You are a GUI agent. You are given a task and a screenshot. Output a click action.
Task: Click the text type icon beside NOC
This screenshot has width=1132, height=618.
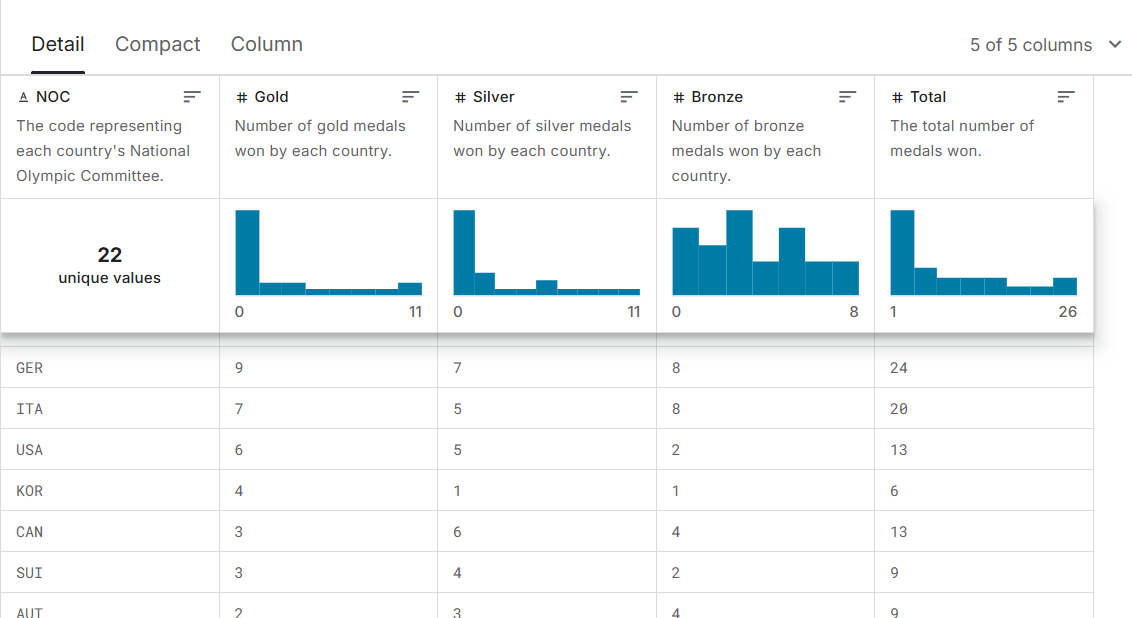tap(23, 97)
